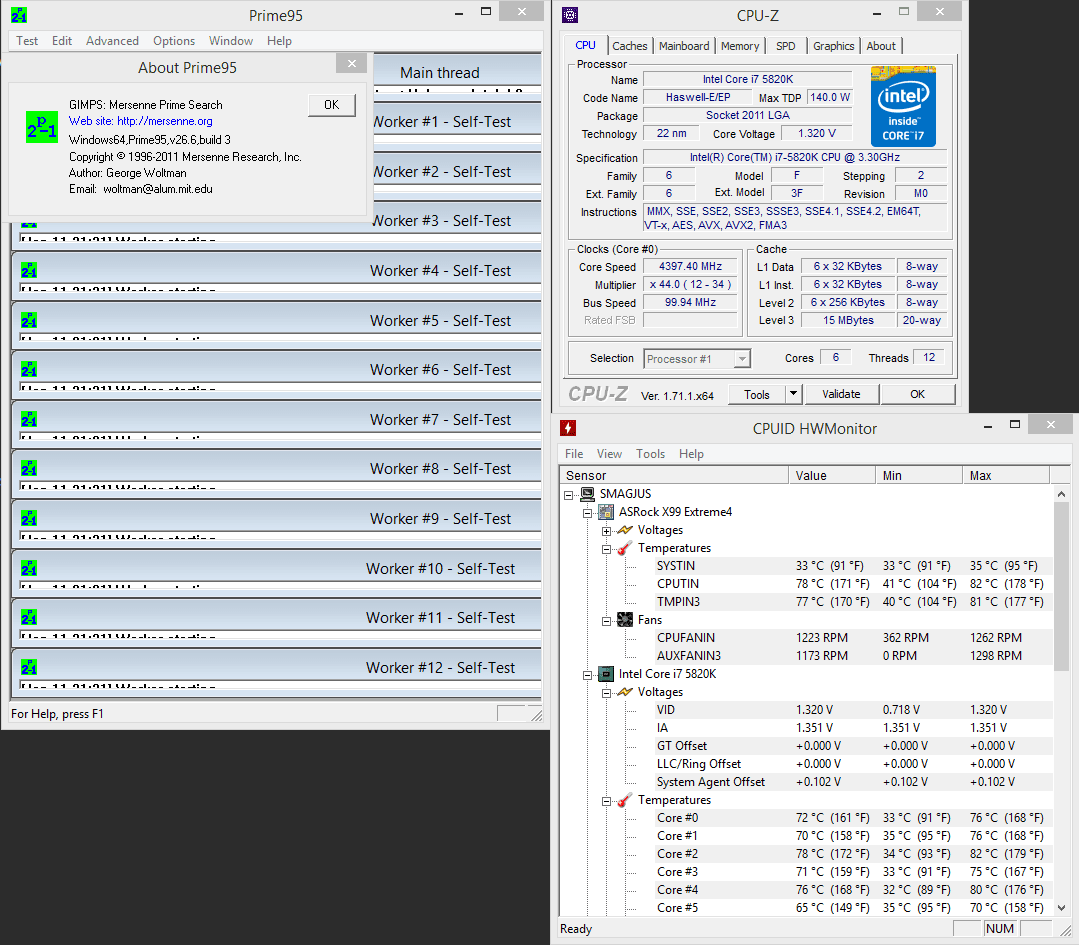Click the Intel Core i7 5820K chip icon
The image size is (1079, 945).
606,674
